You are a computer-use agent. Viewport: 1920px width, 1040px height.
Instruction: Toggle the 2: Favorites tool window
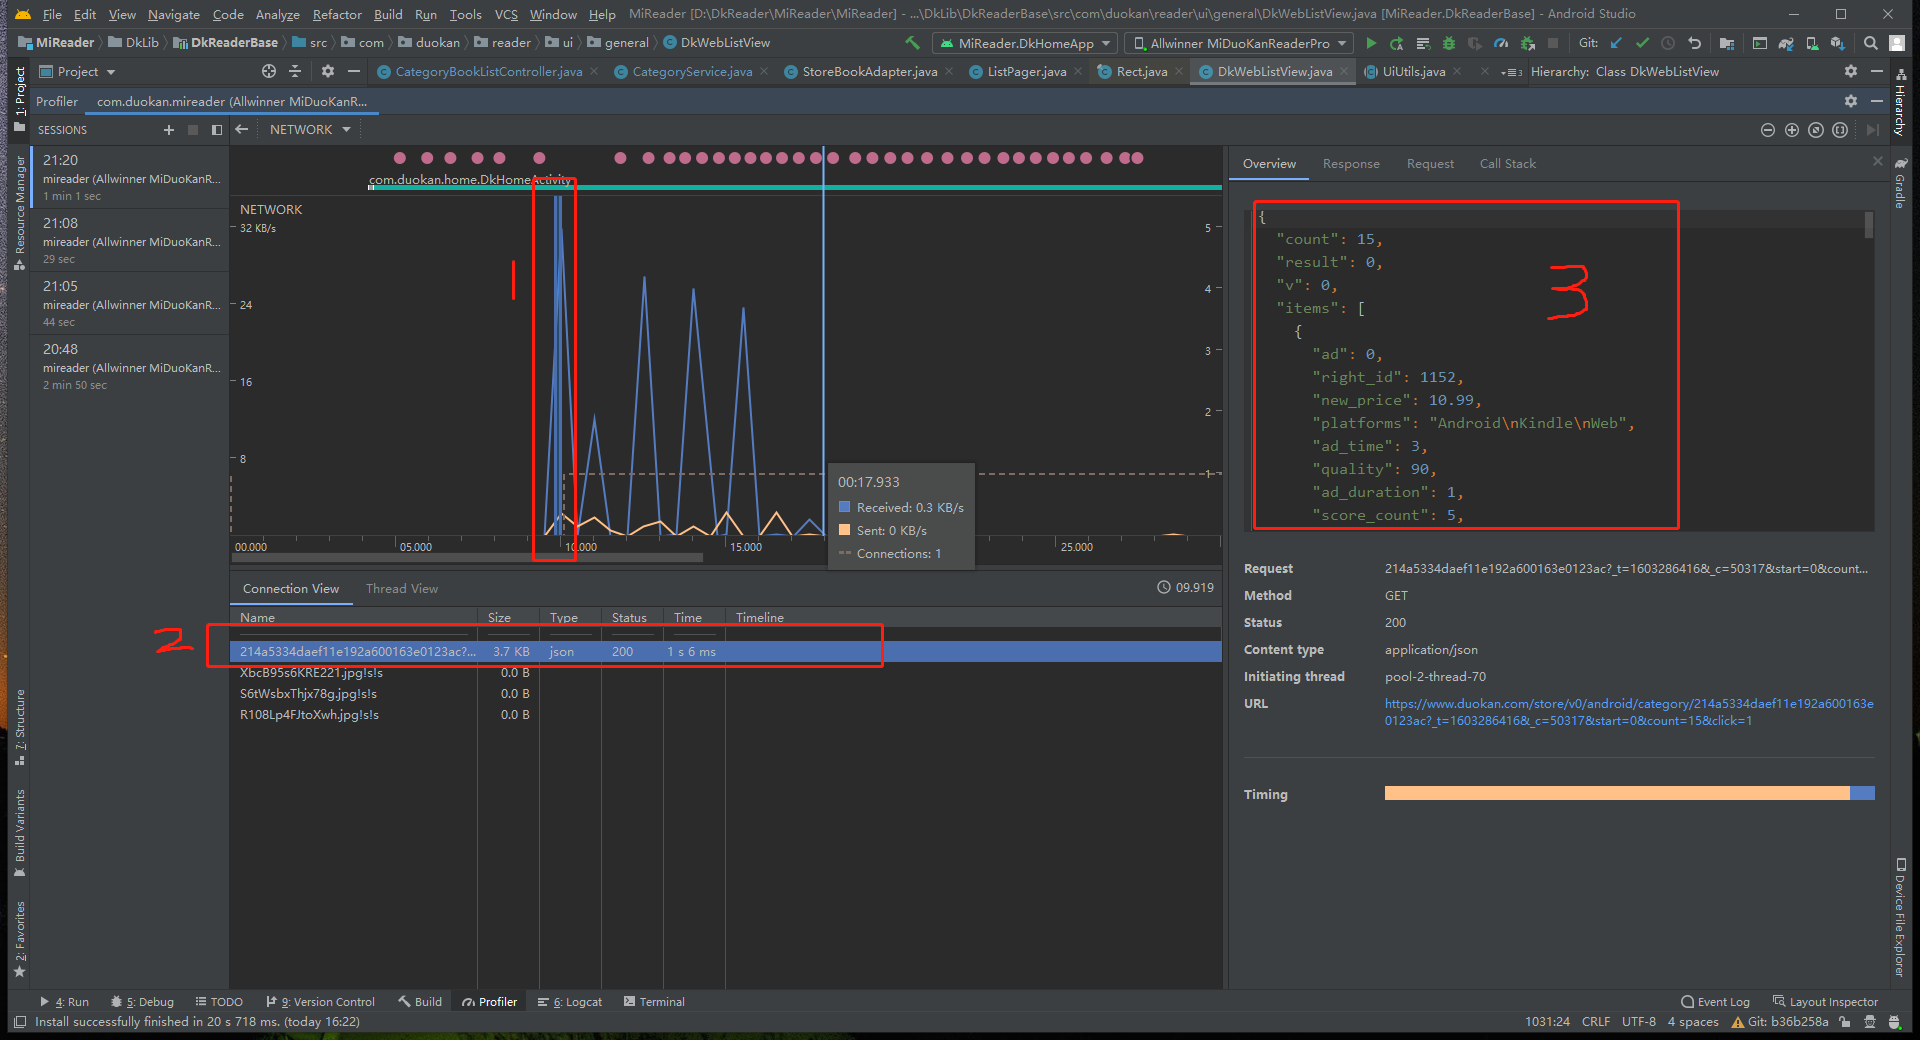[19, 939]
